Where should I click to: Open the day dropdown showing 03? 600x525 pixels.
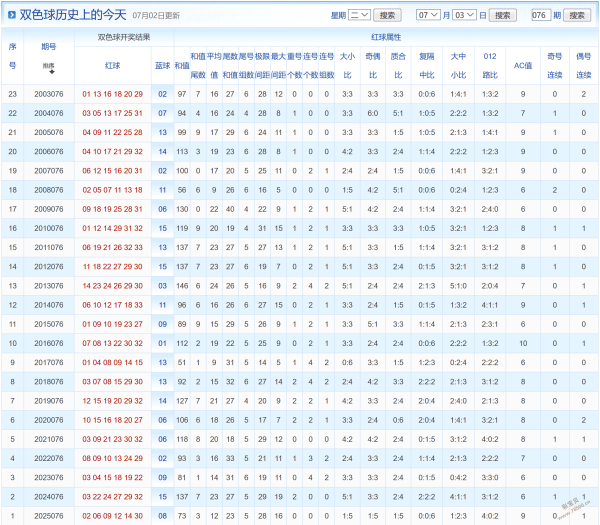465,15
